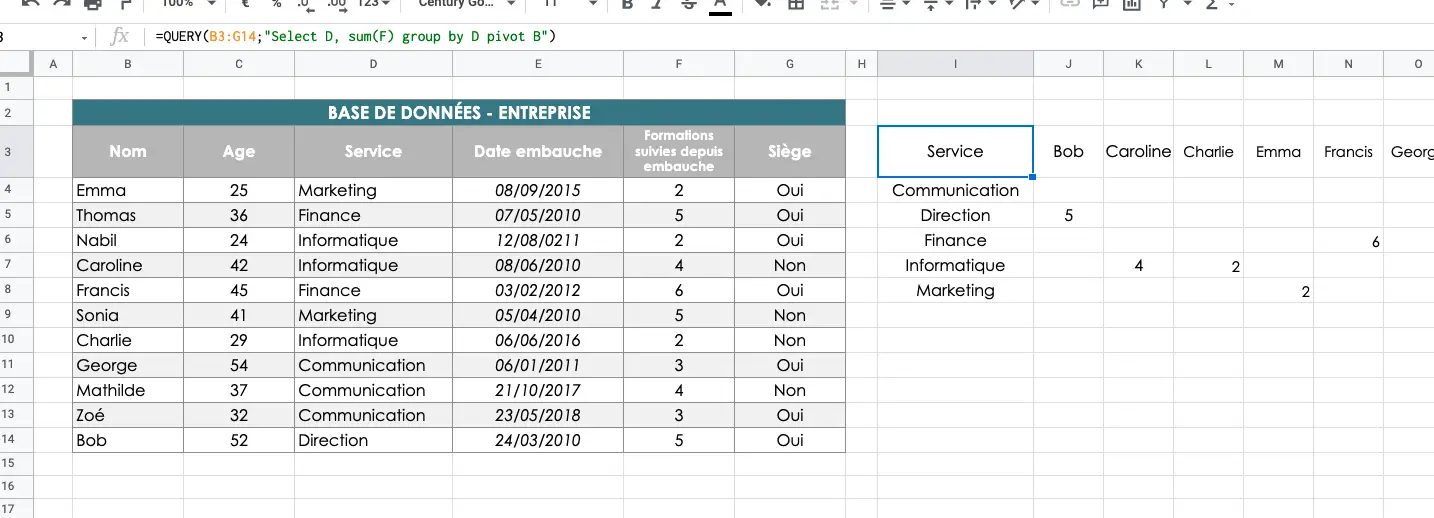The image size is (1434, 518).
Task: Click the Caroline pivot column header
Action: point(1138,152)
